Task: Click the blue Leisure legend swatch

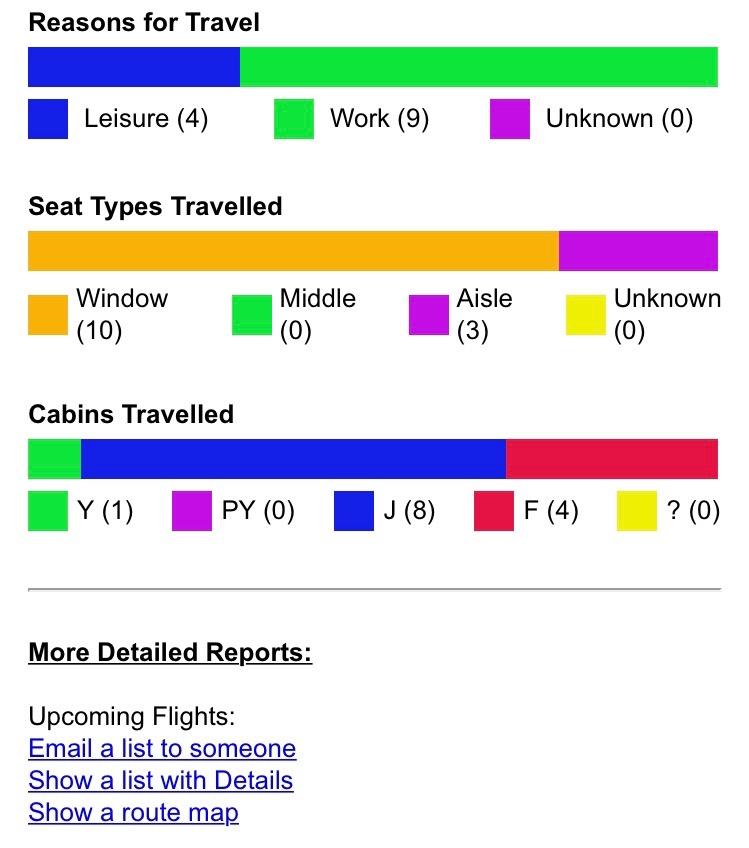Action: tap(48, 119)
